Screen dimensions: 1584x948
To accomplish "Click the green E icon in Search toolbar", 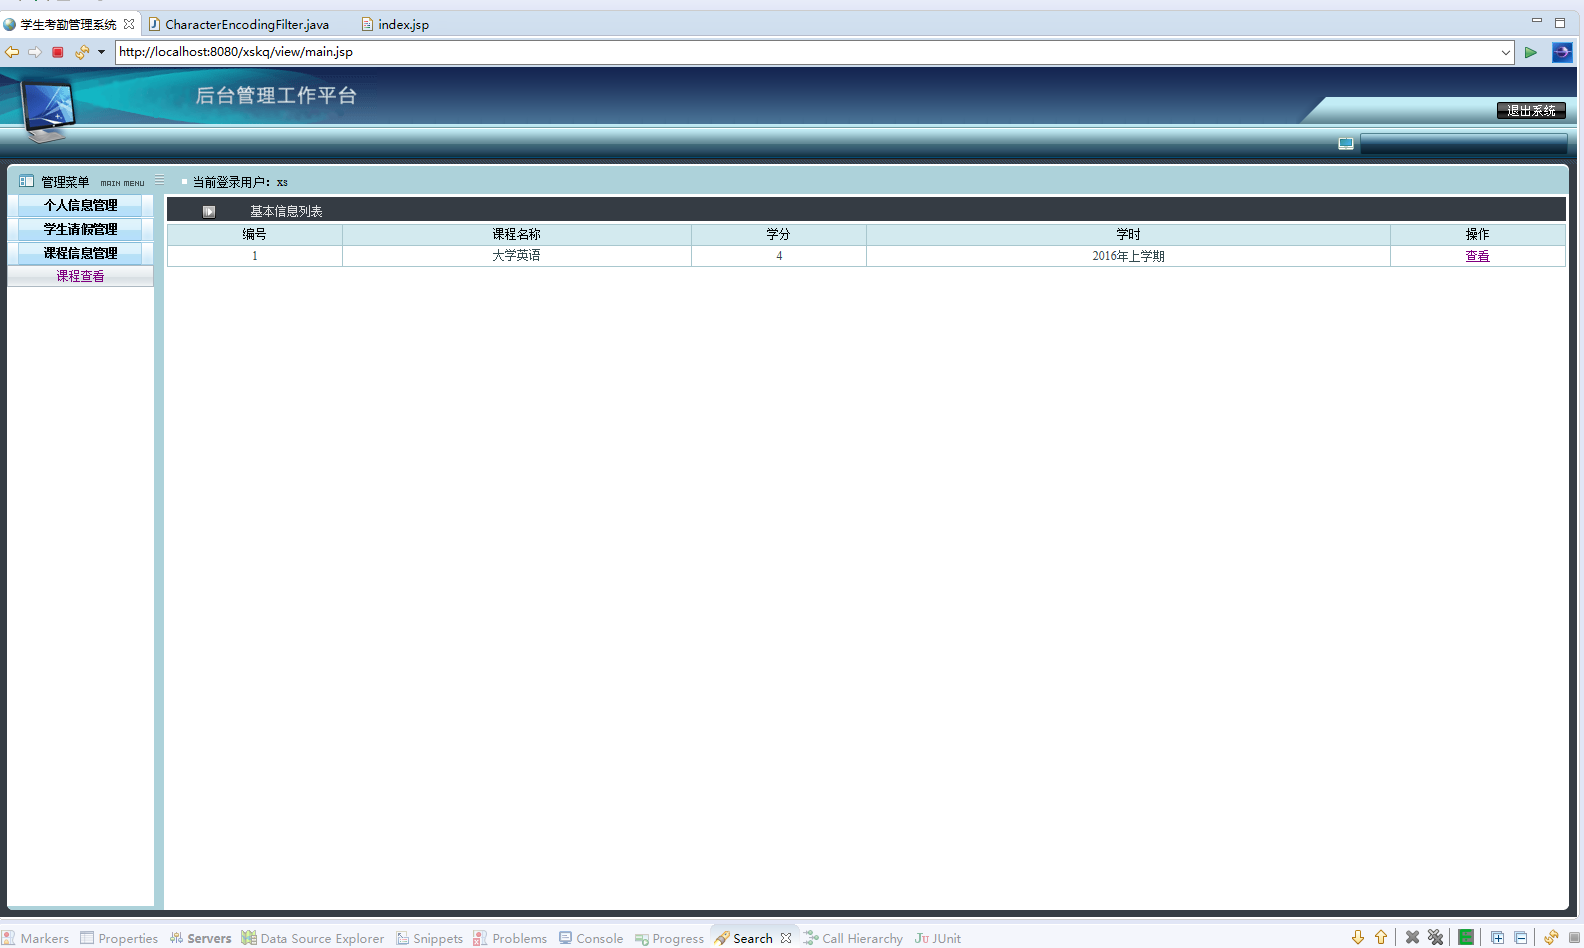I will [x=1466, y=937].
